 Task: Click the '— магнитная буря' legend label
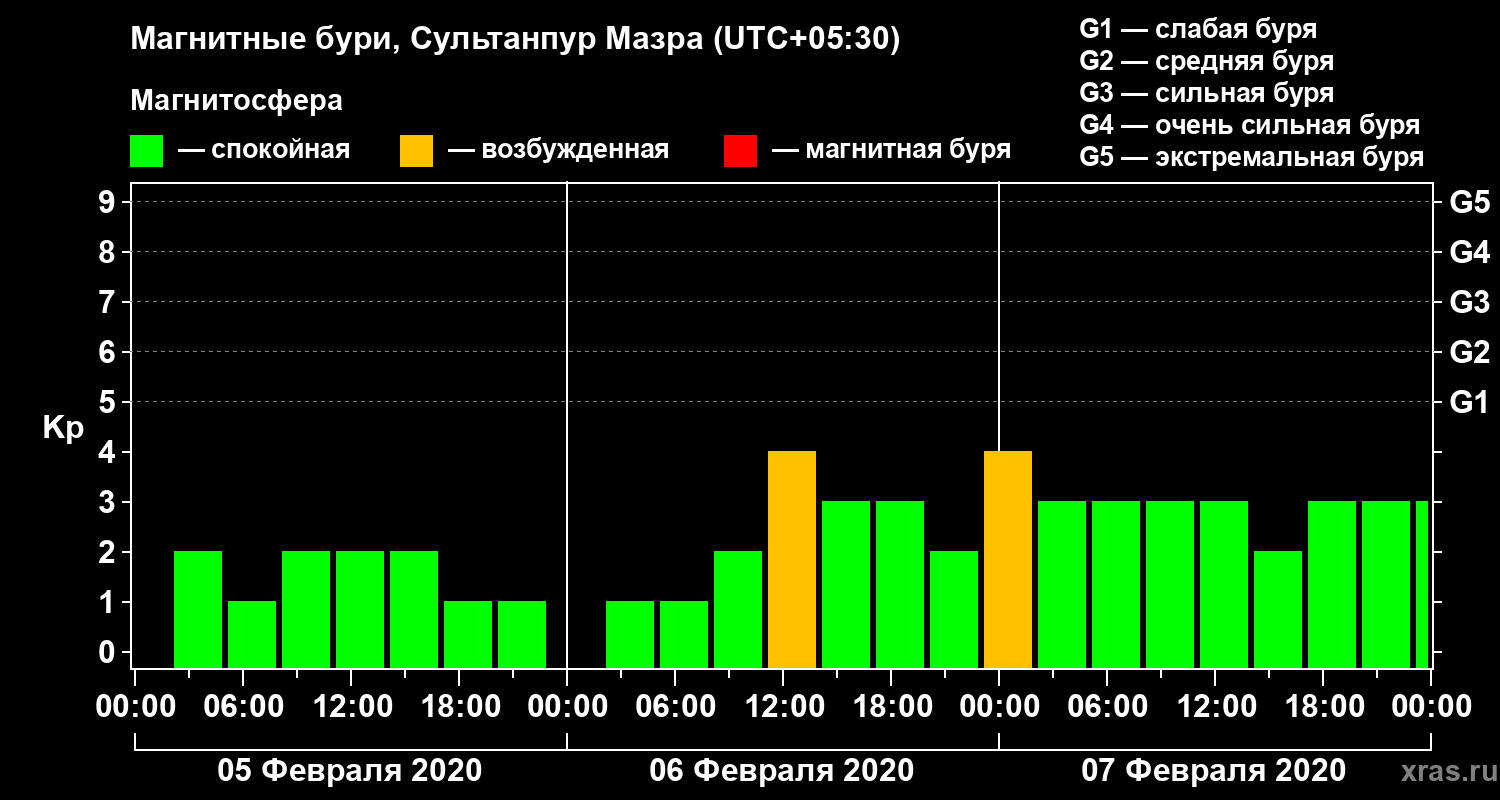point(892,150)
